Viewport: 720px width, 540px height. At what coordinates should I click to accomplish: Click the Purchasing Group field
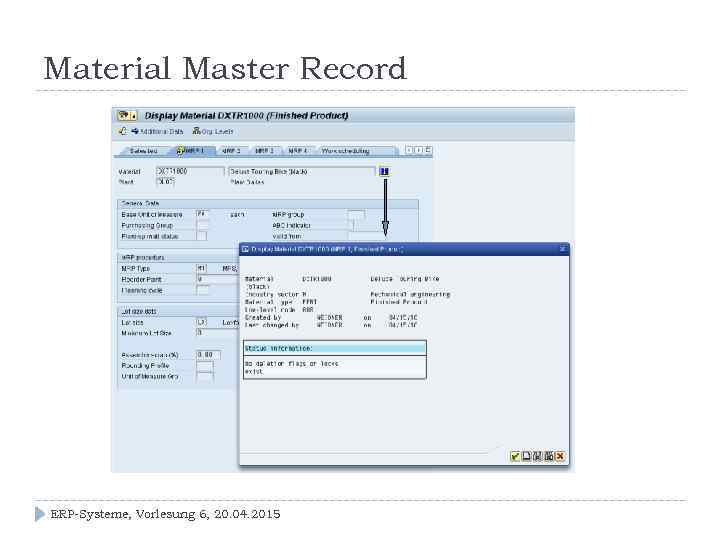(x=202, y=225)
